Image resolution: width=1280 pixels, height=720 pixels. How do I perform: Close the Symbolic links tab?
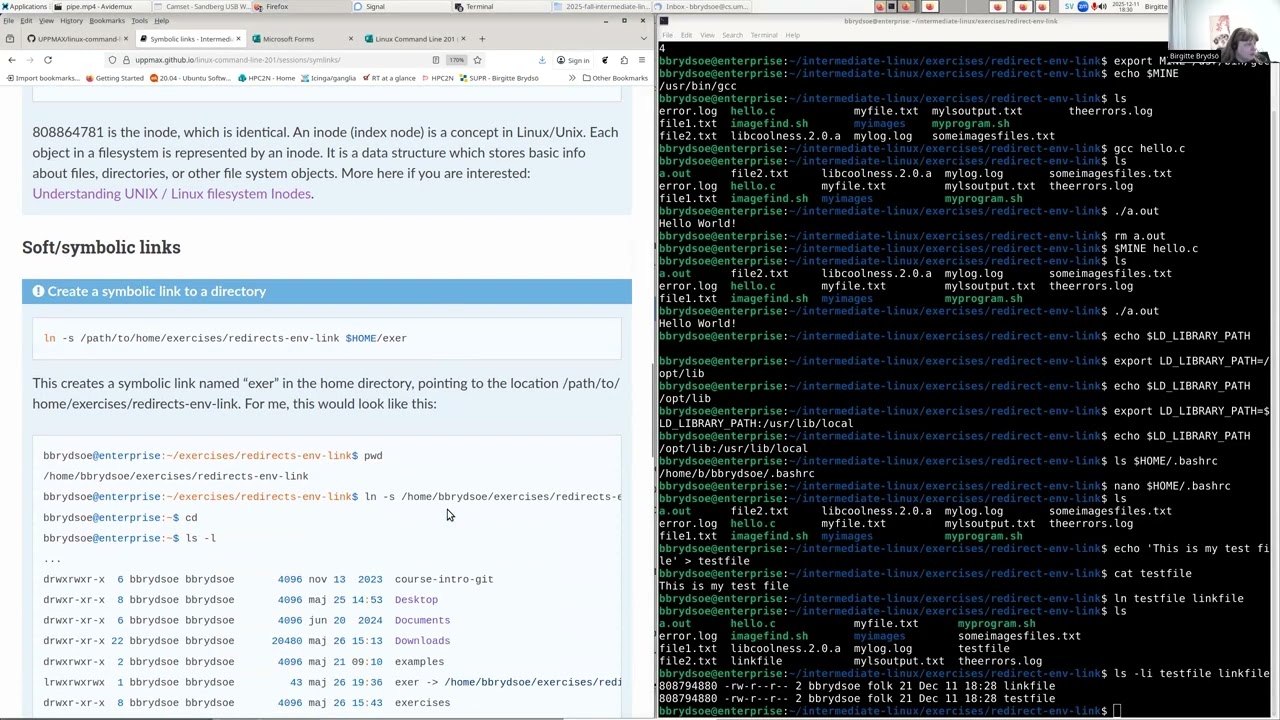(238, 39)
